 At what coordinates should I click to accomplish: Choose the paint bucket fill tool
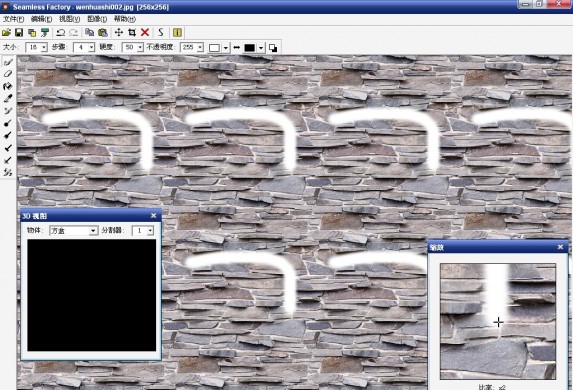(x=8, y=86)
